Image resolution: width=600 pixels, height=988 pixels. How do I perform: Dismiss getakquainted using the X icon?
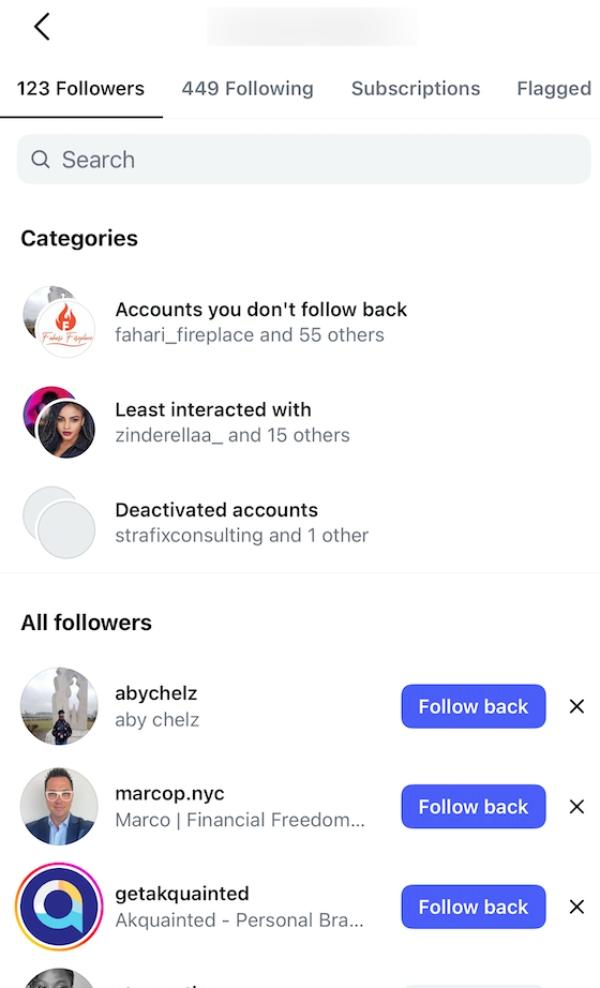pyautogui.click(x=576, y=907)
